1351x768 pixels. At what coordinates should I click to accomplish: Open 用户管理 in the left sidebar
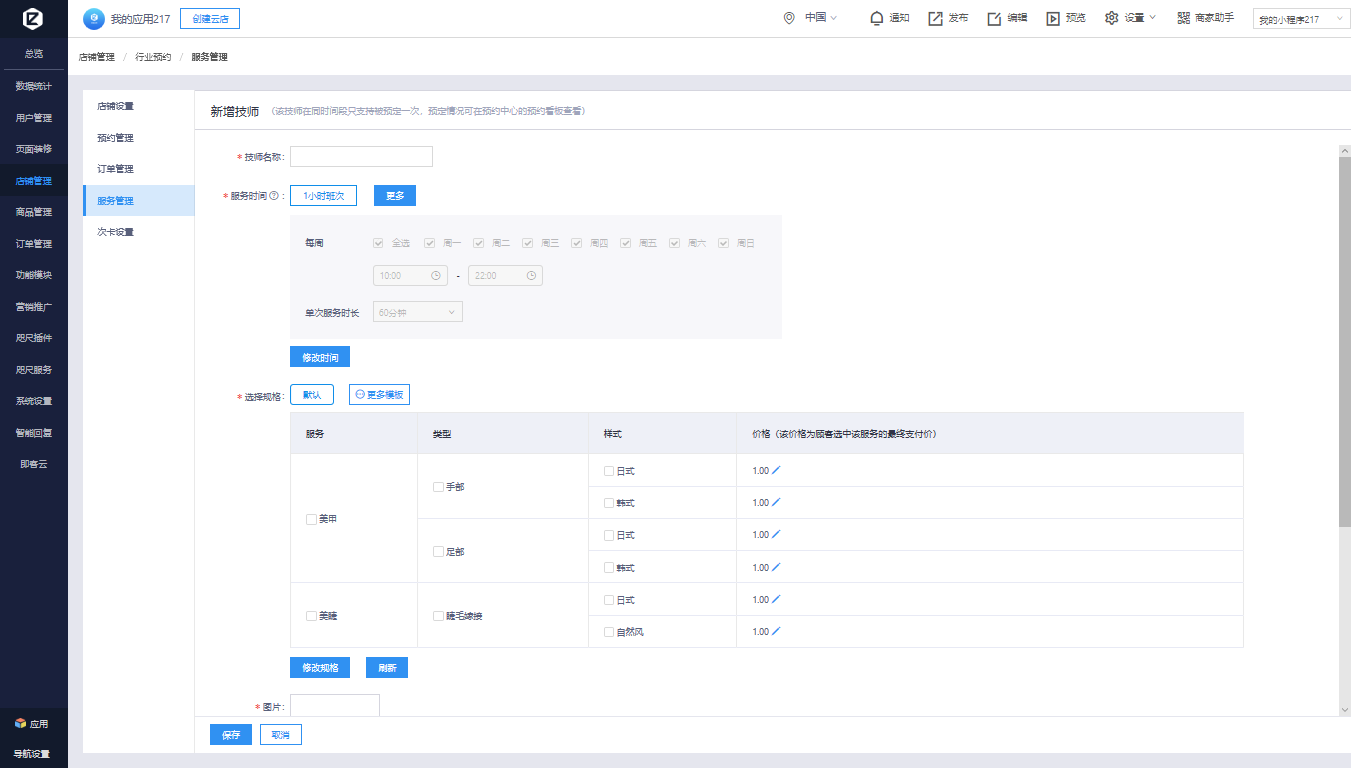34,118
